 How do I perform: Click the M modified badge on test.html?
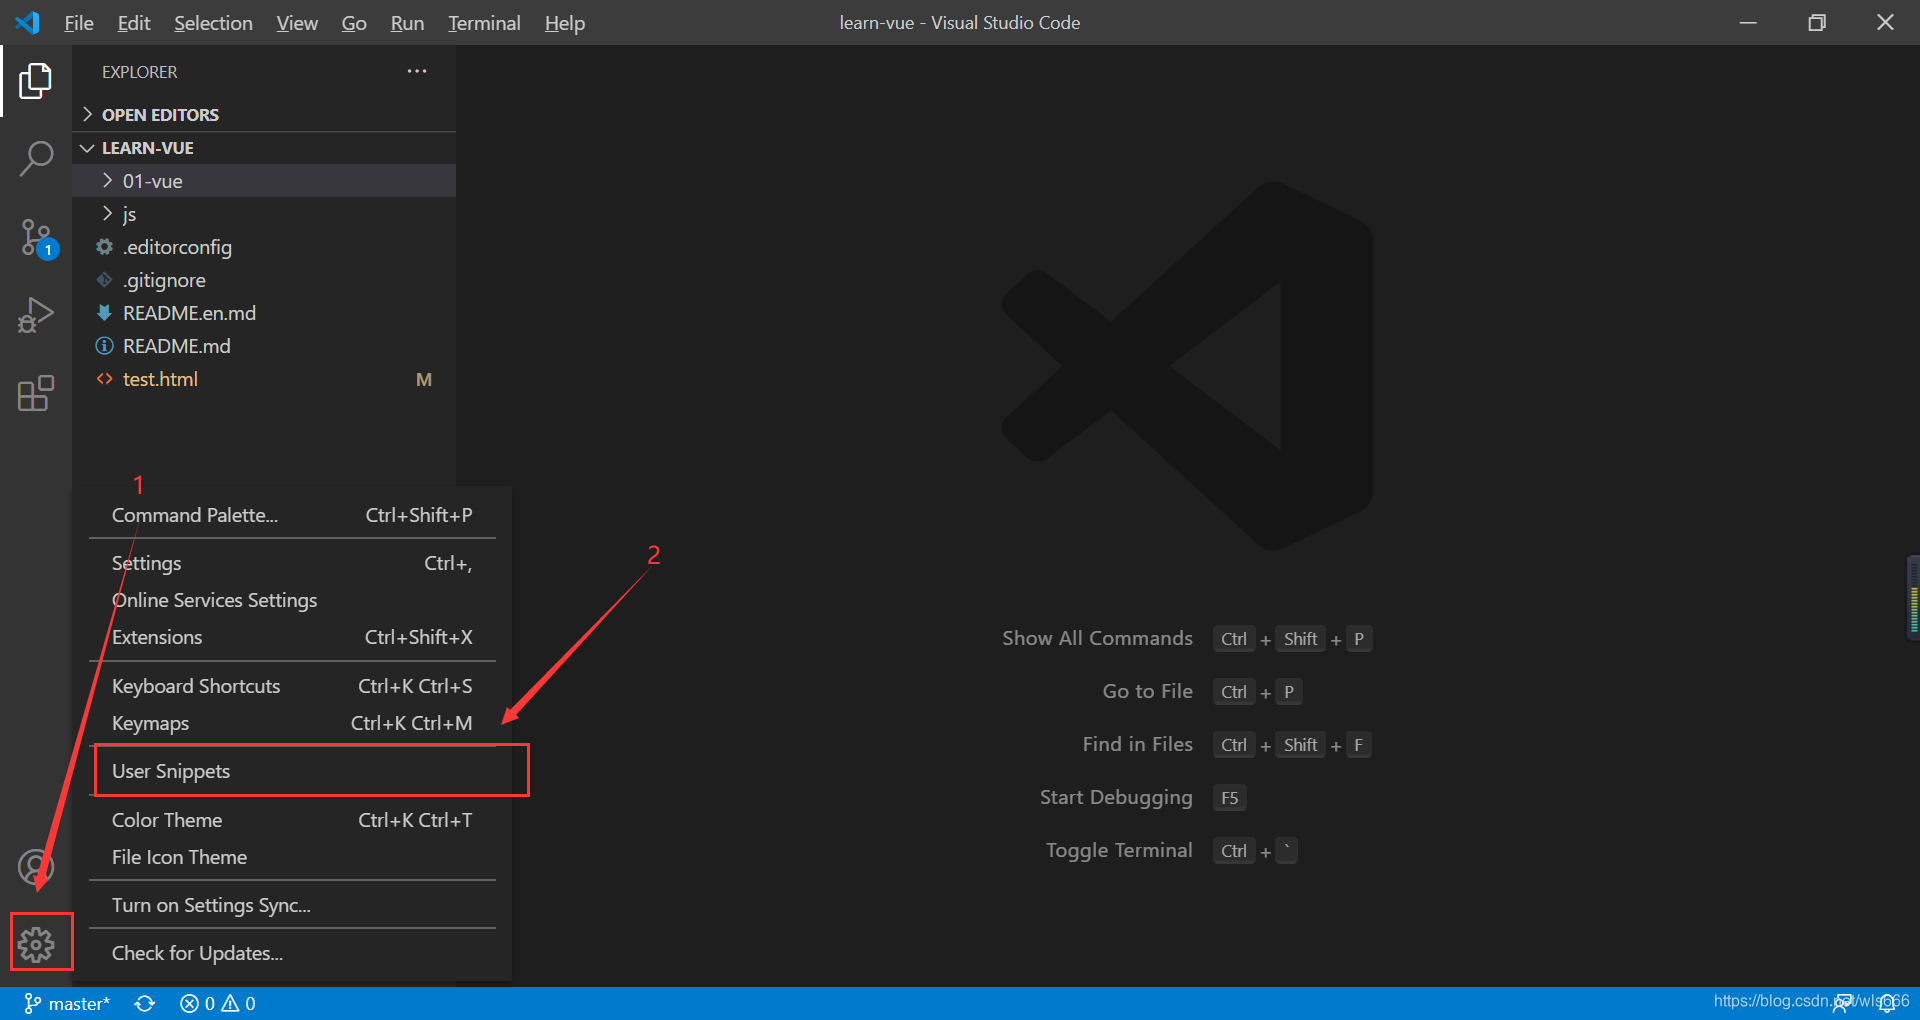coord(424,380)
